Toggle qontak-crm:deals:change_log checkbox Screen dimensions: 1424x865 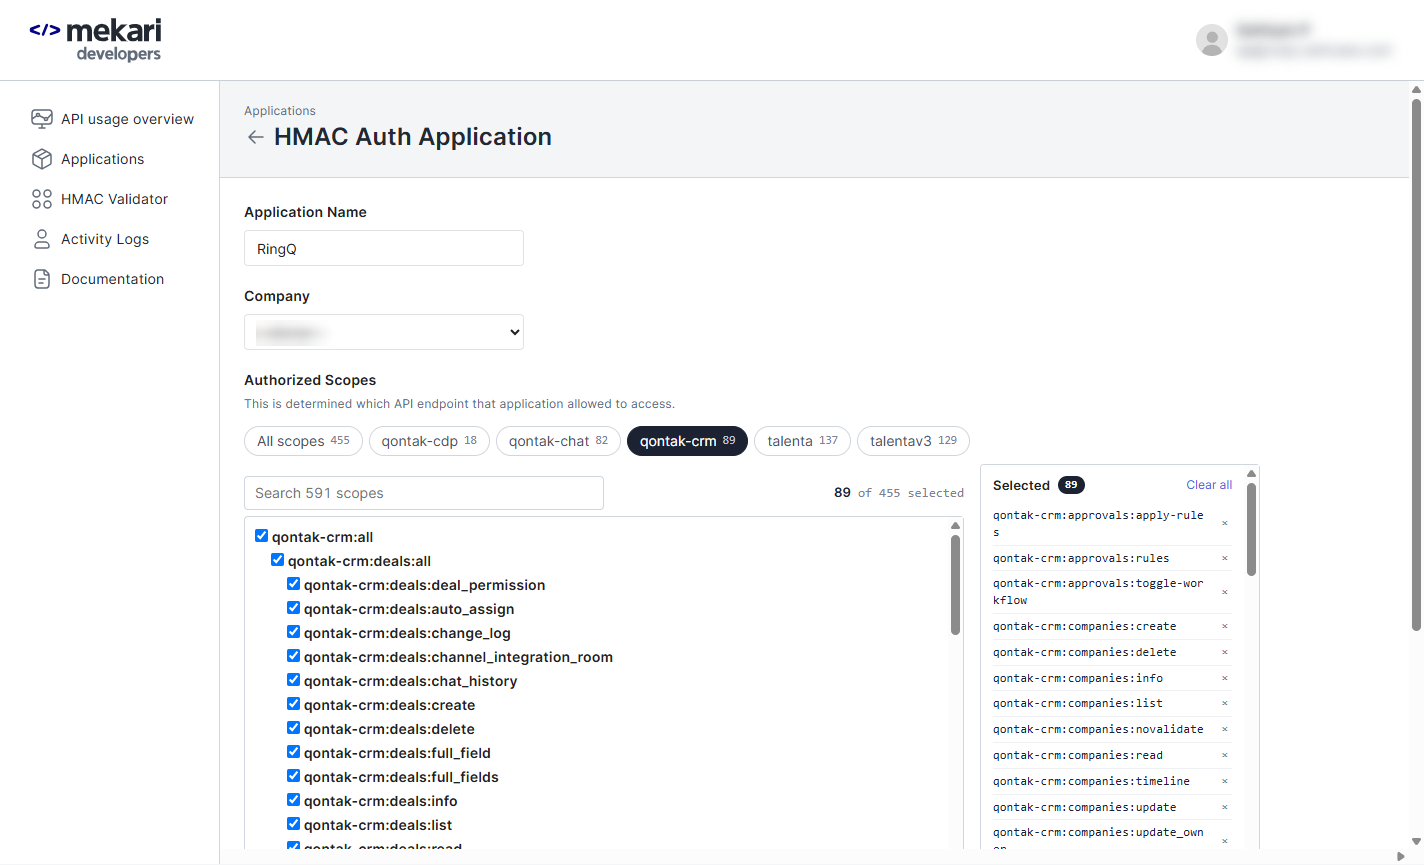tap(294, 632)
